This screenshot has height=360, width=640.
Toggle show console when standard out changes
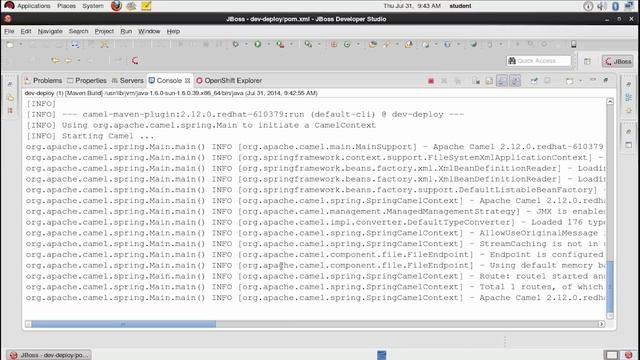pos(502,81)
